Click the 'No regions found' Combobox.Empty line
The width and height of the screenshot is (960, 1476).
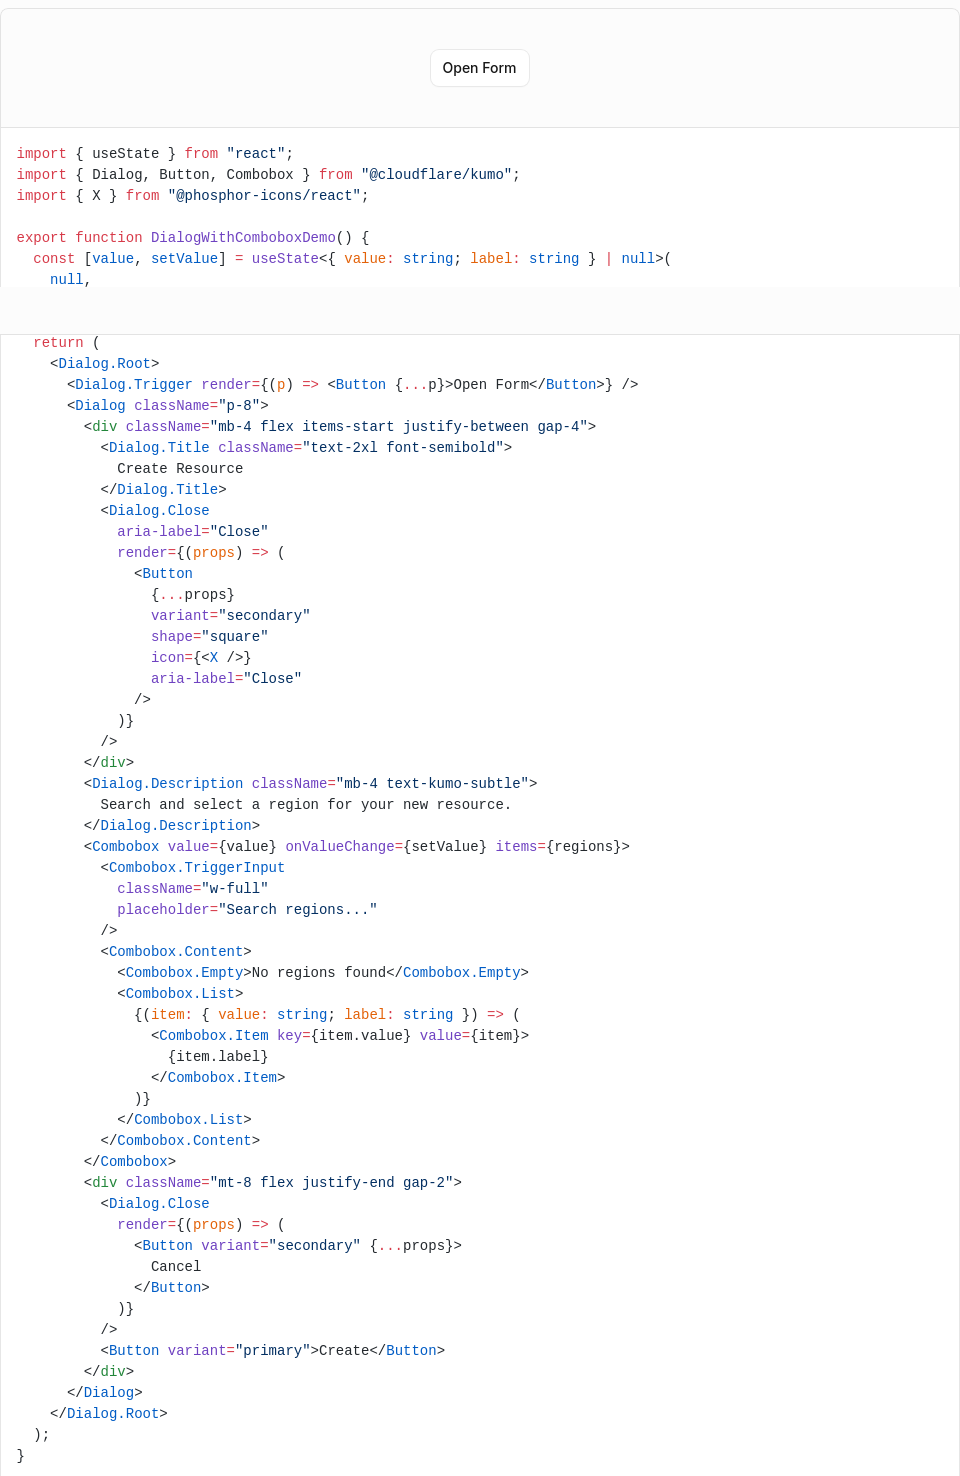coord(323,972)
